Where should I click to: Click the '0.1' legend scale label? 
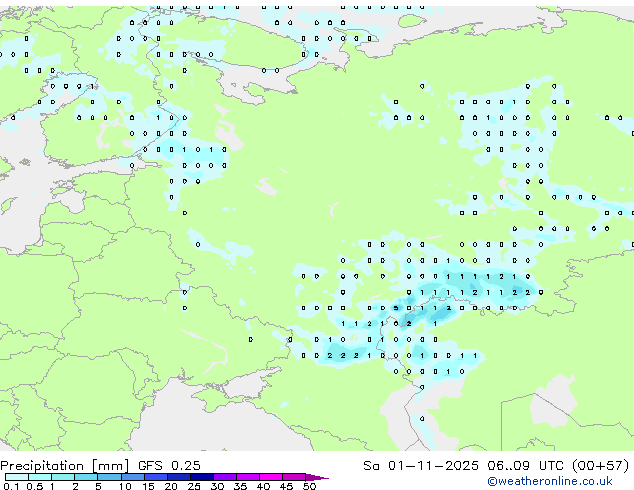(11, 486)
